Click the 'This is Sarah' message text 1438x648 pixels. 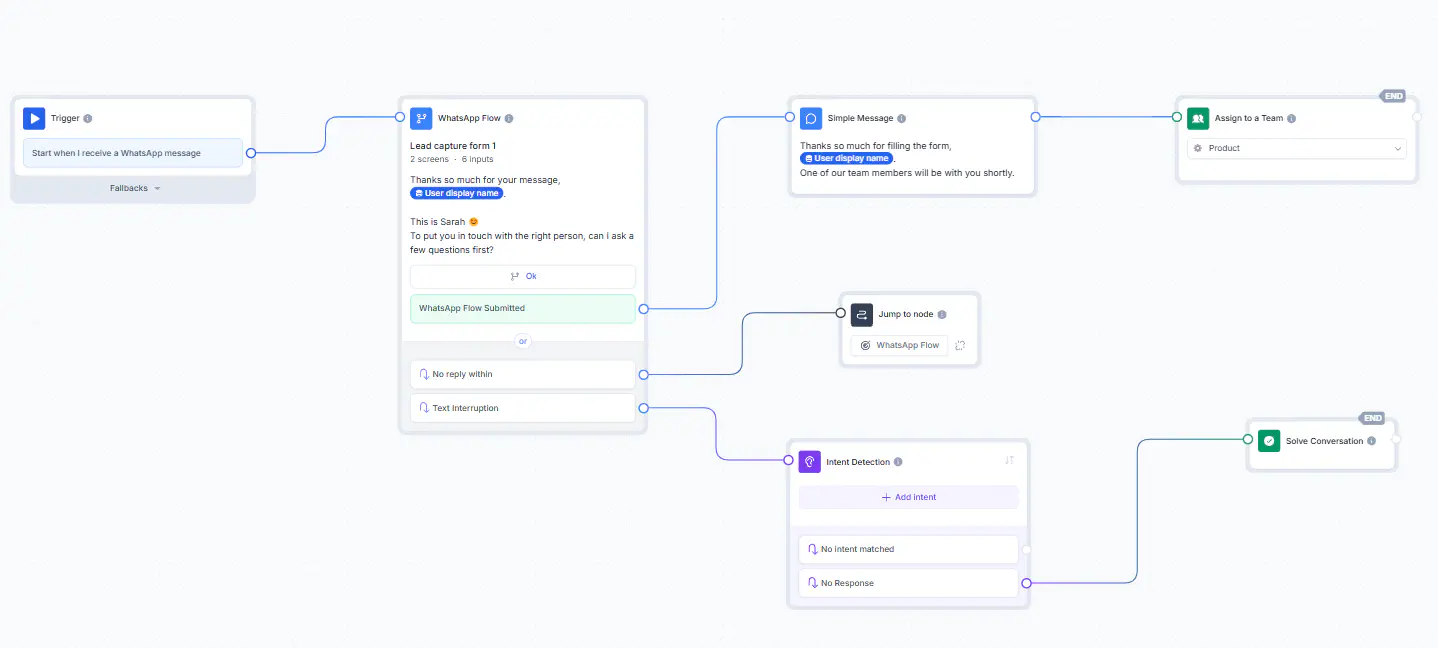tap(444, 222)
